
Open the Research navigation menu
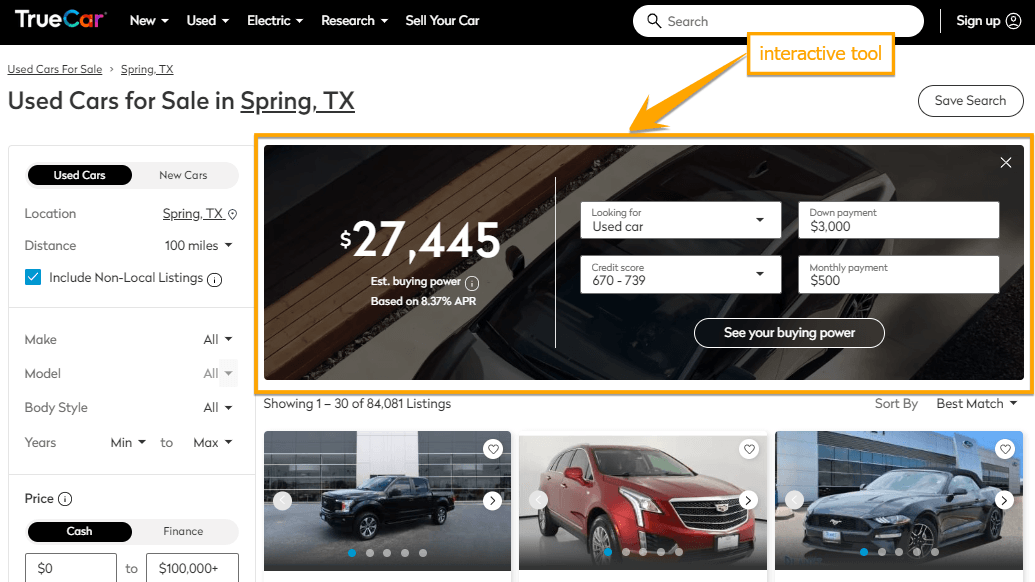354,20
